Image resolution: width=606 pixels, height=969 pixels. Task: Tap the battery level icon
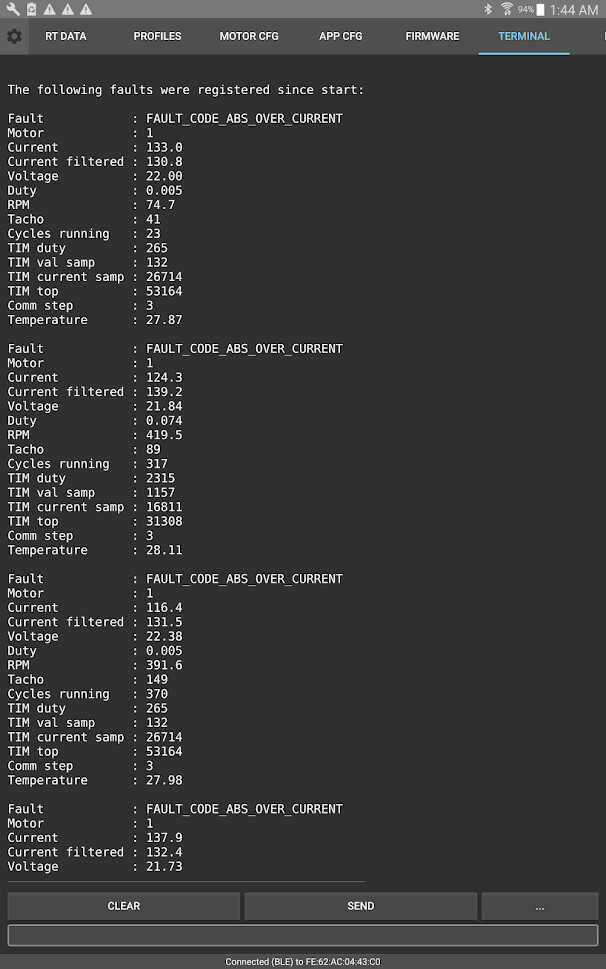(x=541, y=10)
